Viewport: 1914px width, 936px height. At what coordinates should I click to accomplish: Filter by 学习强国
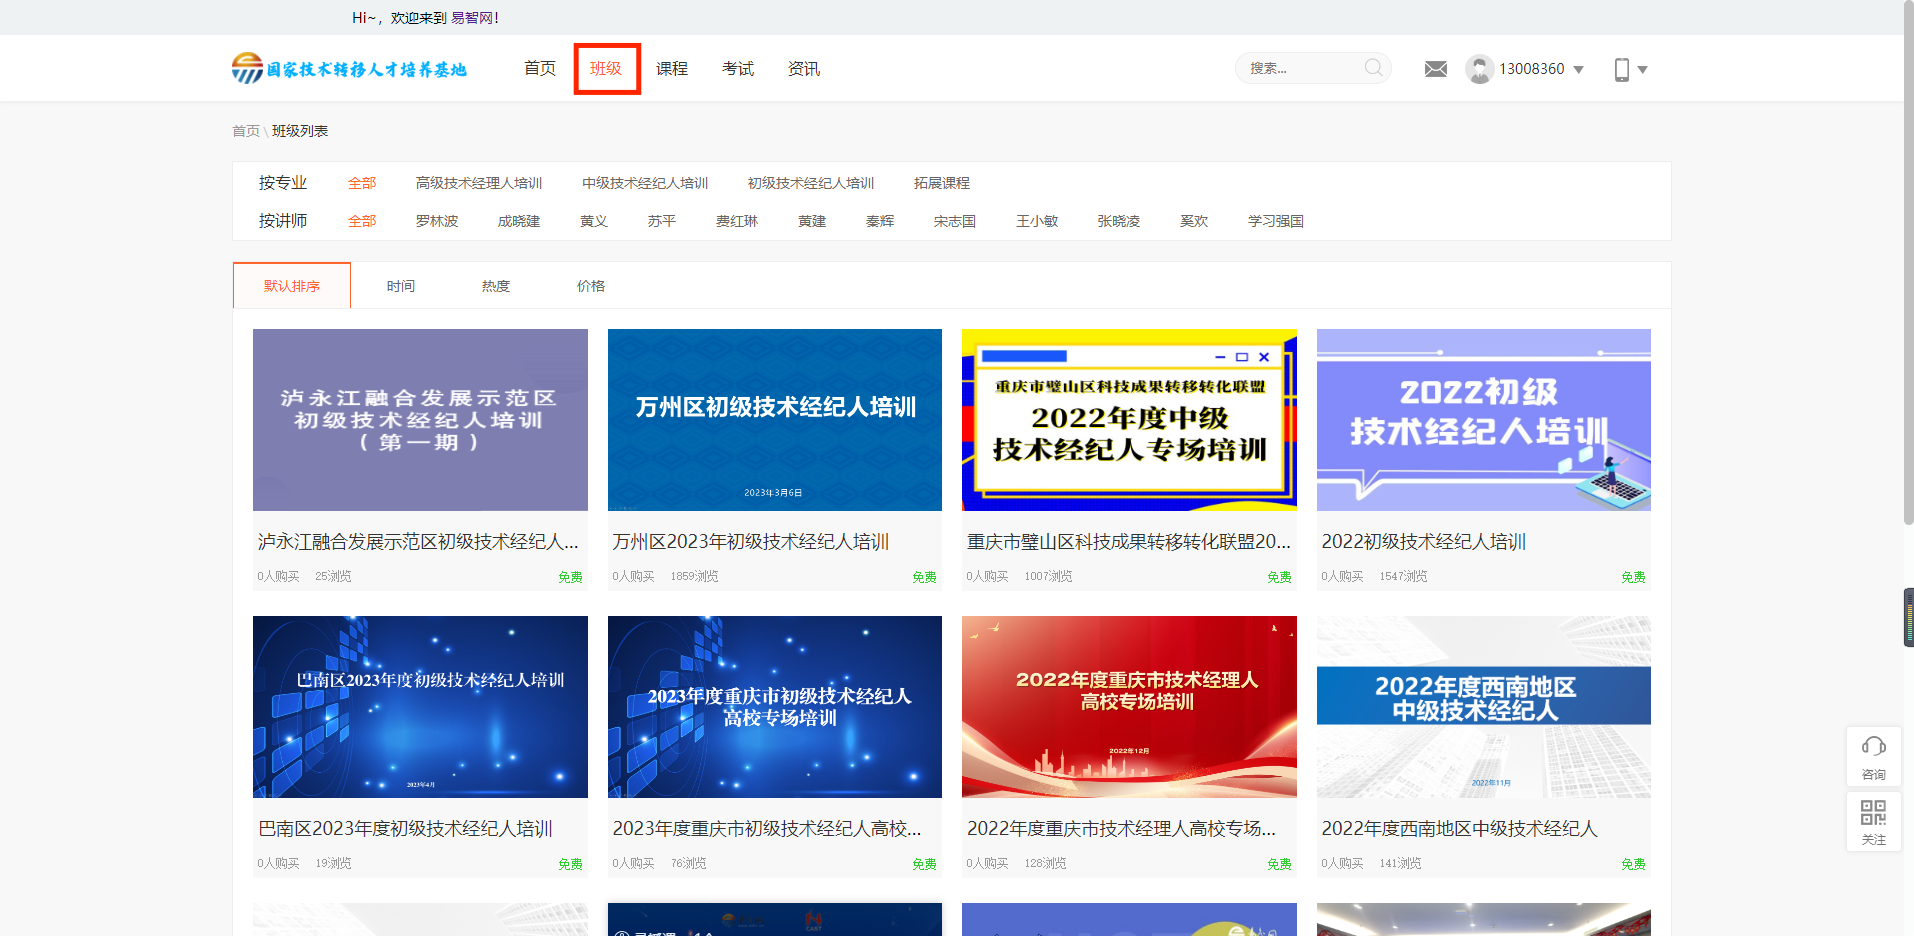(x=1276, y=221)
